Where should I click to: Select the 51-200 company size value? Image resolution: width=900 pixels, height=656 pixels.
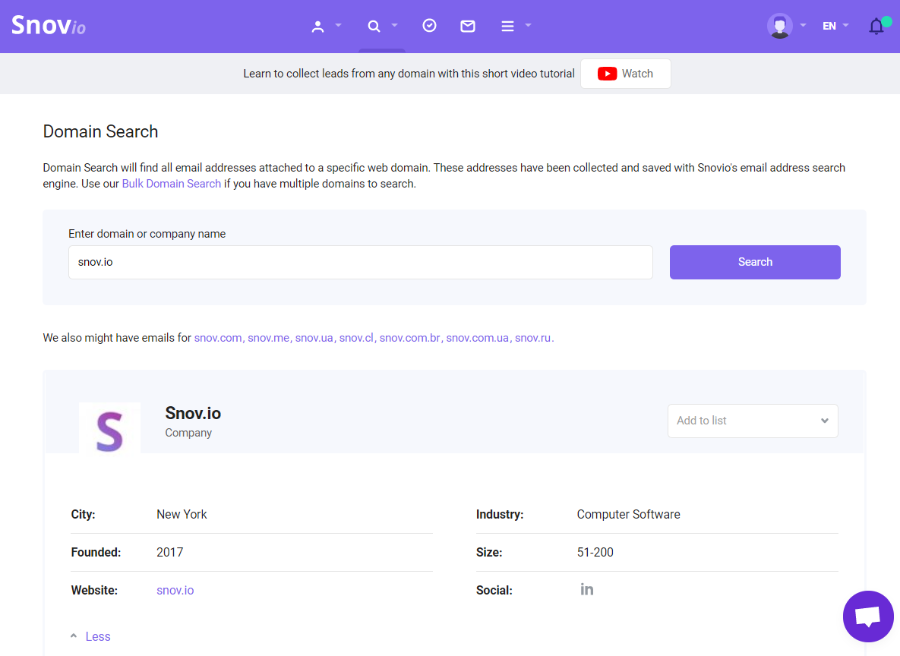pos(595,552)
